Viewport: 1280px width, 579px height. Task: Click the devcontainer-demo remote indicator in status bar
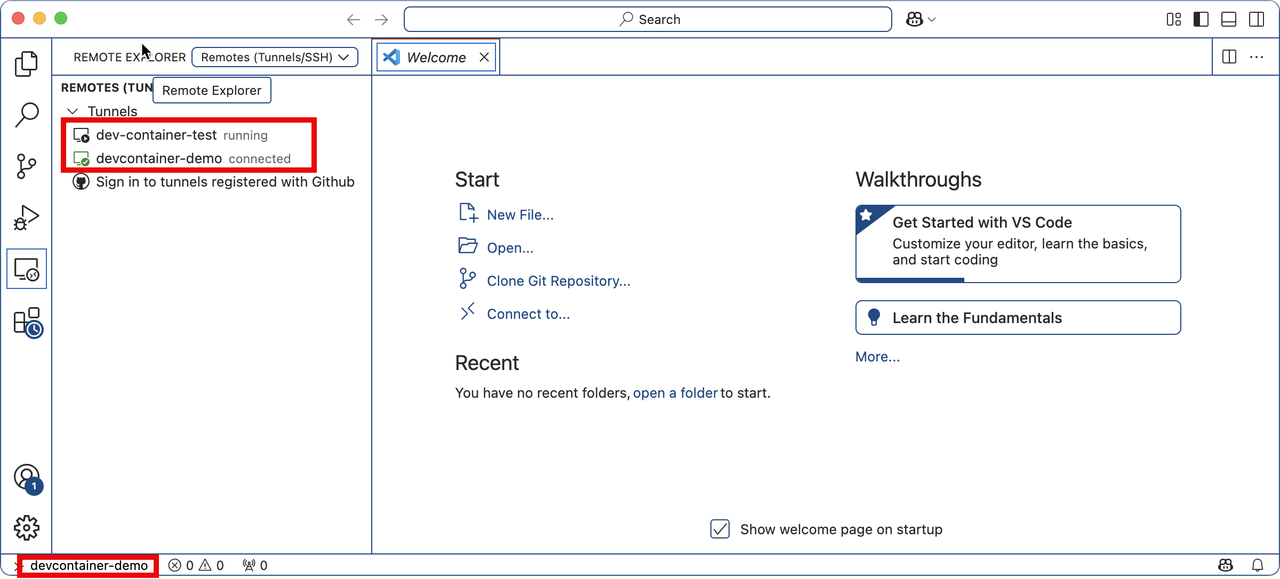pyautogui.click(x=88, y=566)
